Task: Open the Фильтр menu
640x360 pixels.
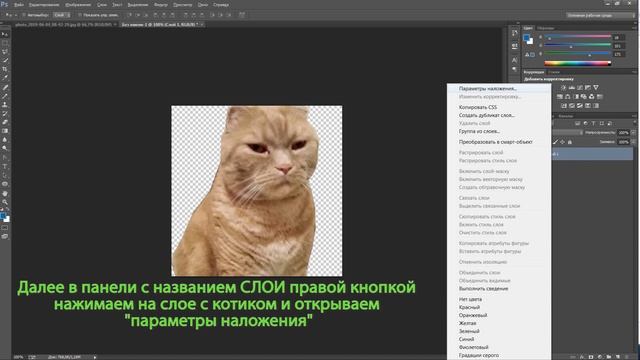Action: (x=161, y=5)
